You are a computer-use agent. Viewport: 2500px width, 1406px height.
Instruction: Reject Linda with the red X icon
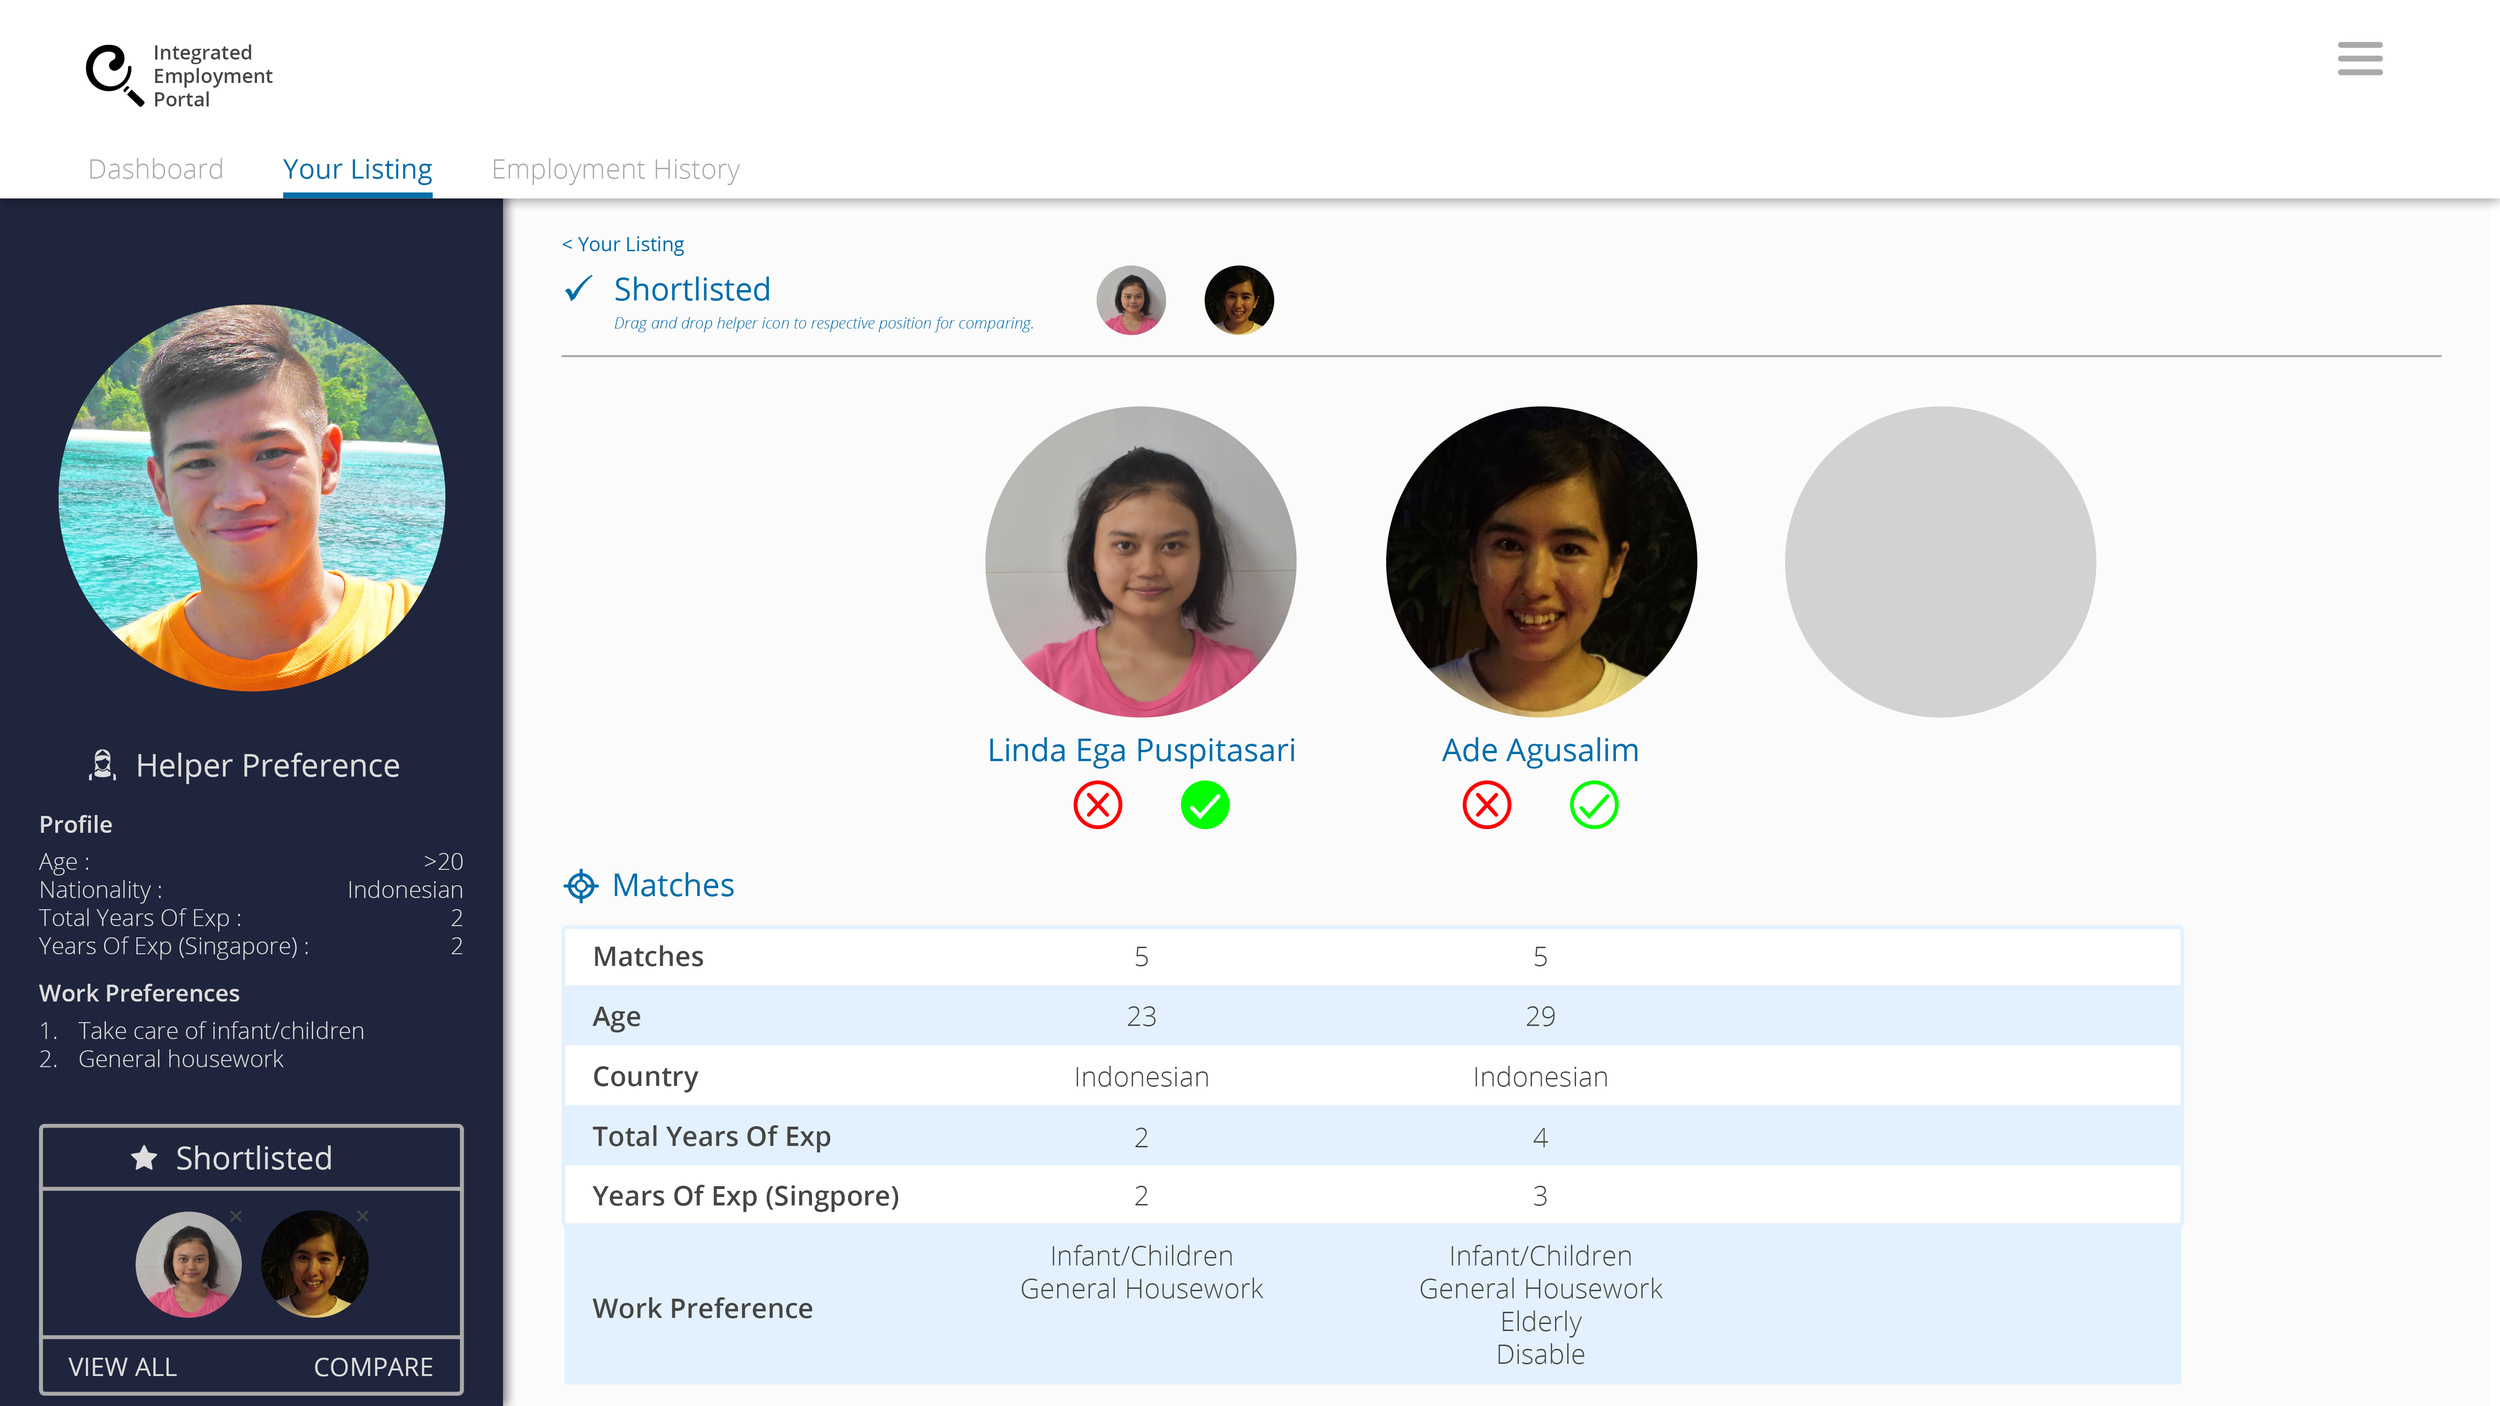click(x=1098, y=805)
